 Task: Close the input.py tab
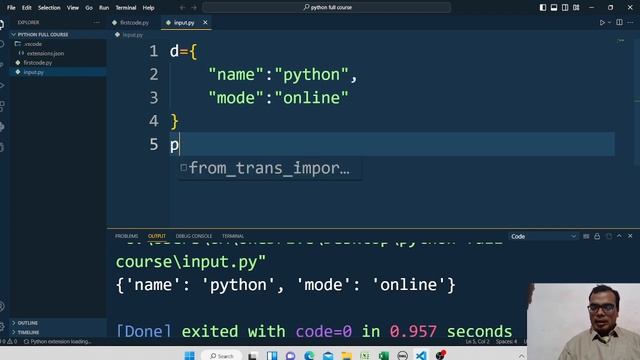[x=205, y=22]
